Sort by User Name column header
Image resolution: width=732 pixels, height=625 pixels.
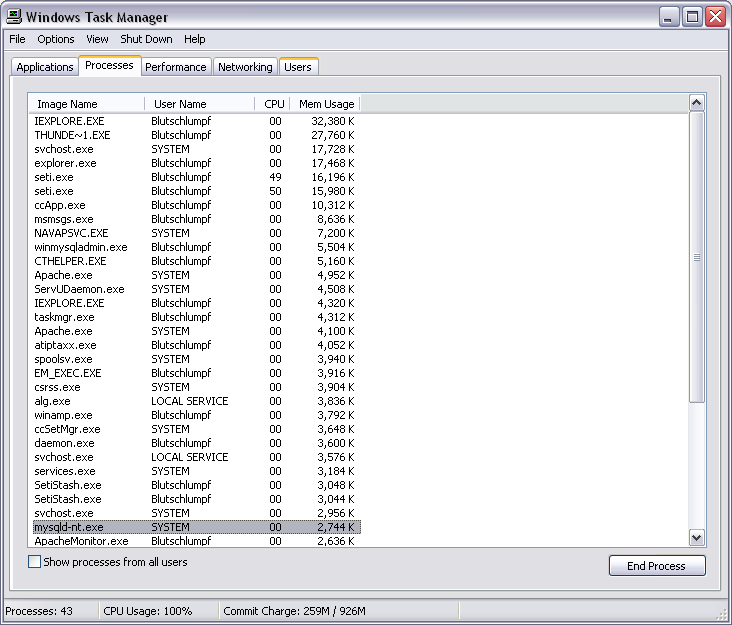(199, 104)
